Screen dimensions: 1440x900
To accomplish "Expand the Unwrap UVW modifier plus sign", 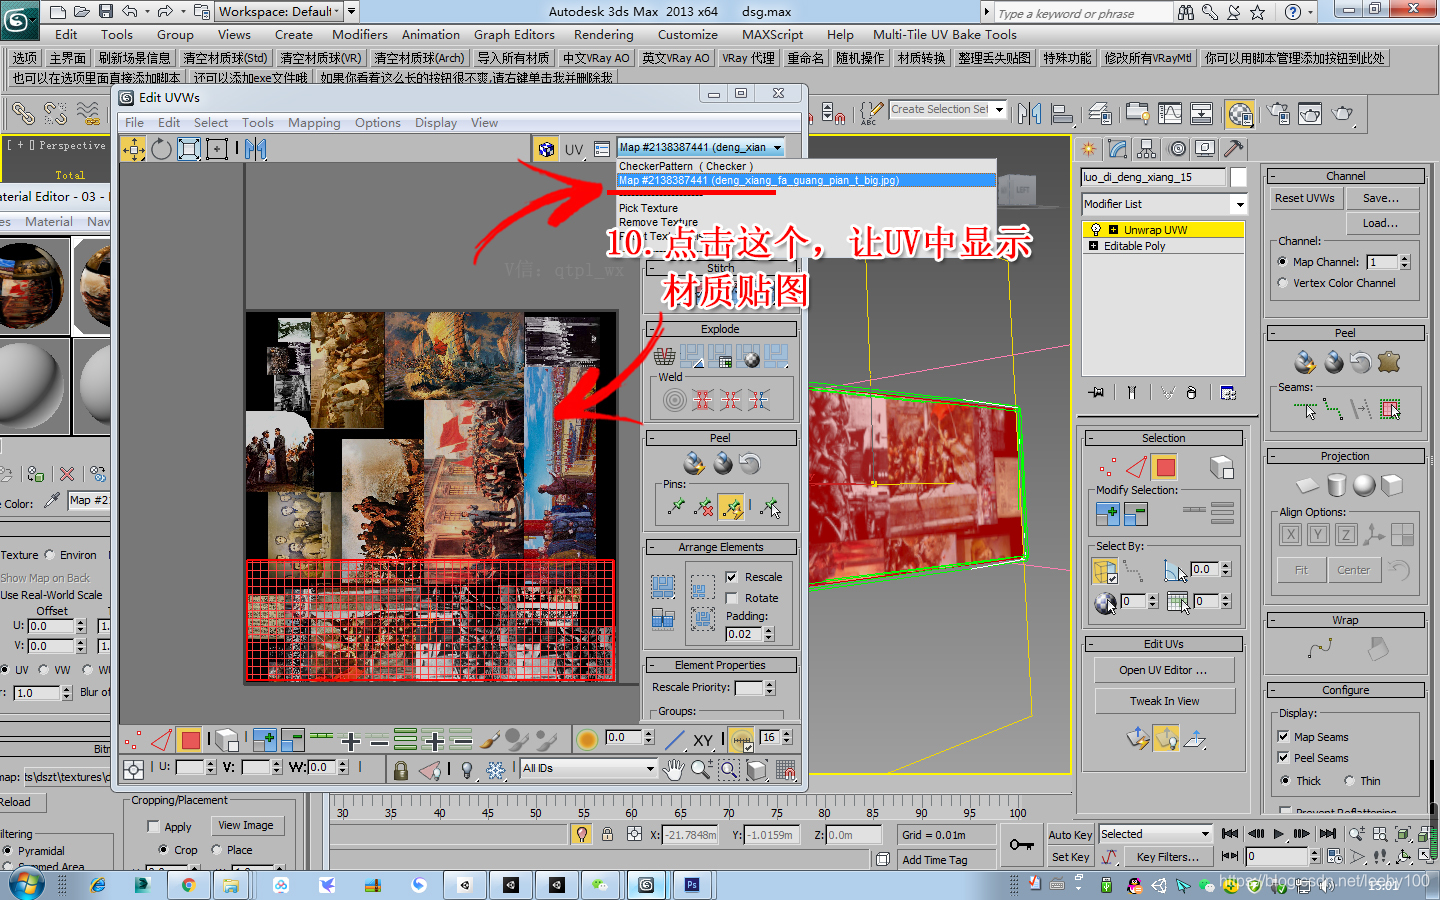I will pos(1113,230).
